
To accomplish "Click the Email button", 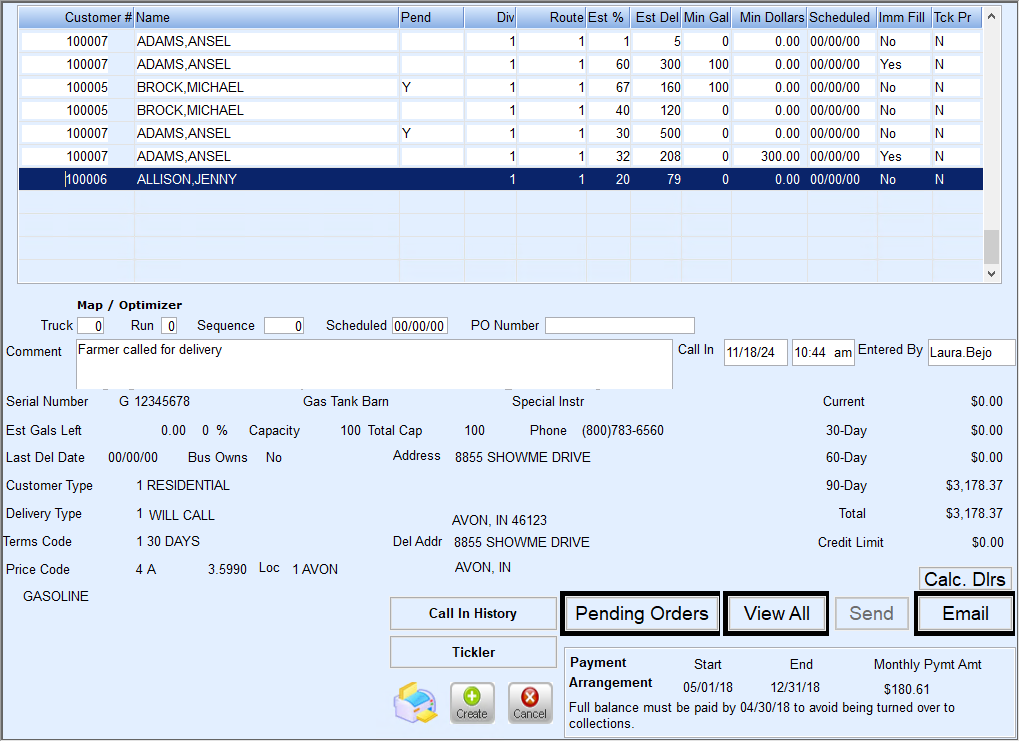I will [965, 614].
